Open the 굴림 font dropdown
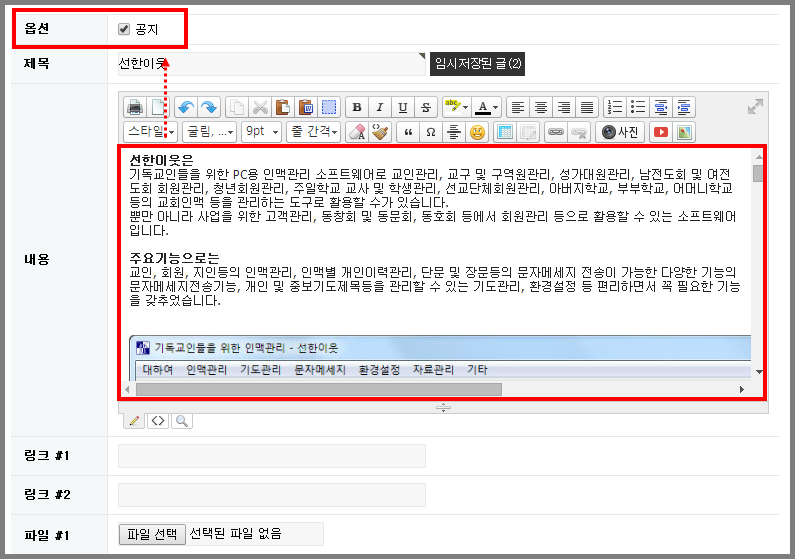 pyautogui.click(x=210, y=132)
